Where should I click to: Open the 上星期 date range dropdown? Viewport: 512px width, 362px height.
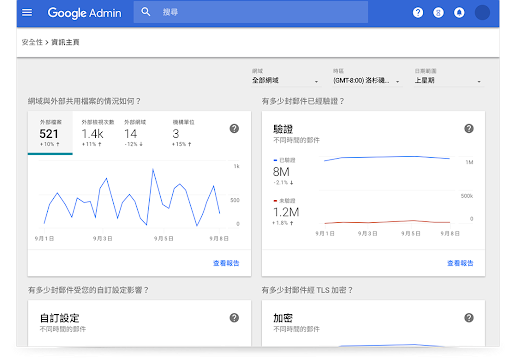tap(449, 80)
